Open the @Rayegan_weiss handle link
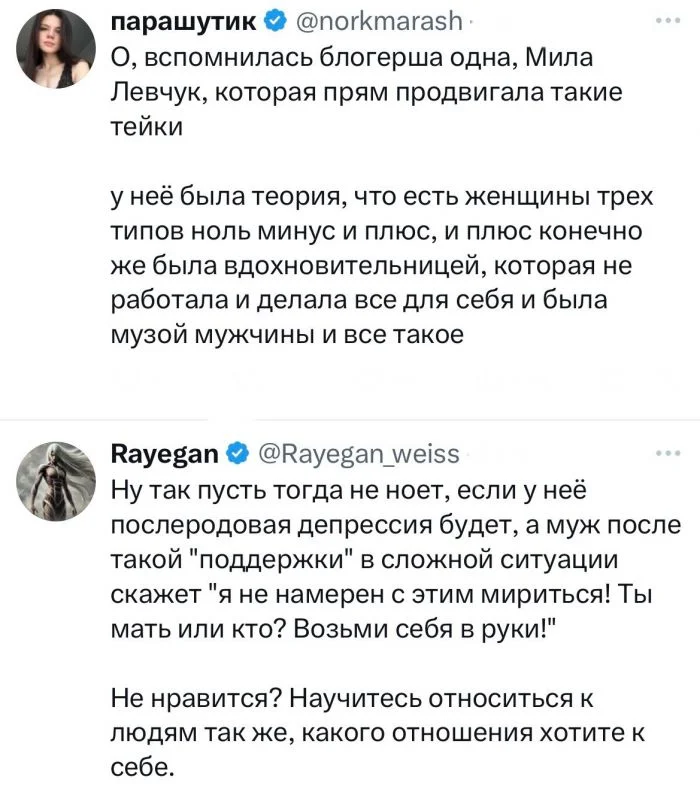The width and height of the screenshot is (700, 792). coord(360,456)
